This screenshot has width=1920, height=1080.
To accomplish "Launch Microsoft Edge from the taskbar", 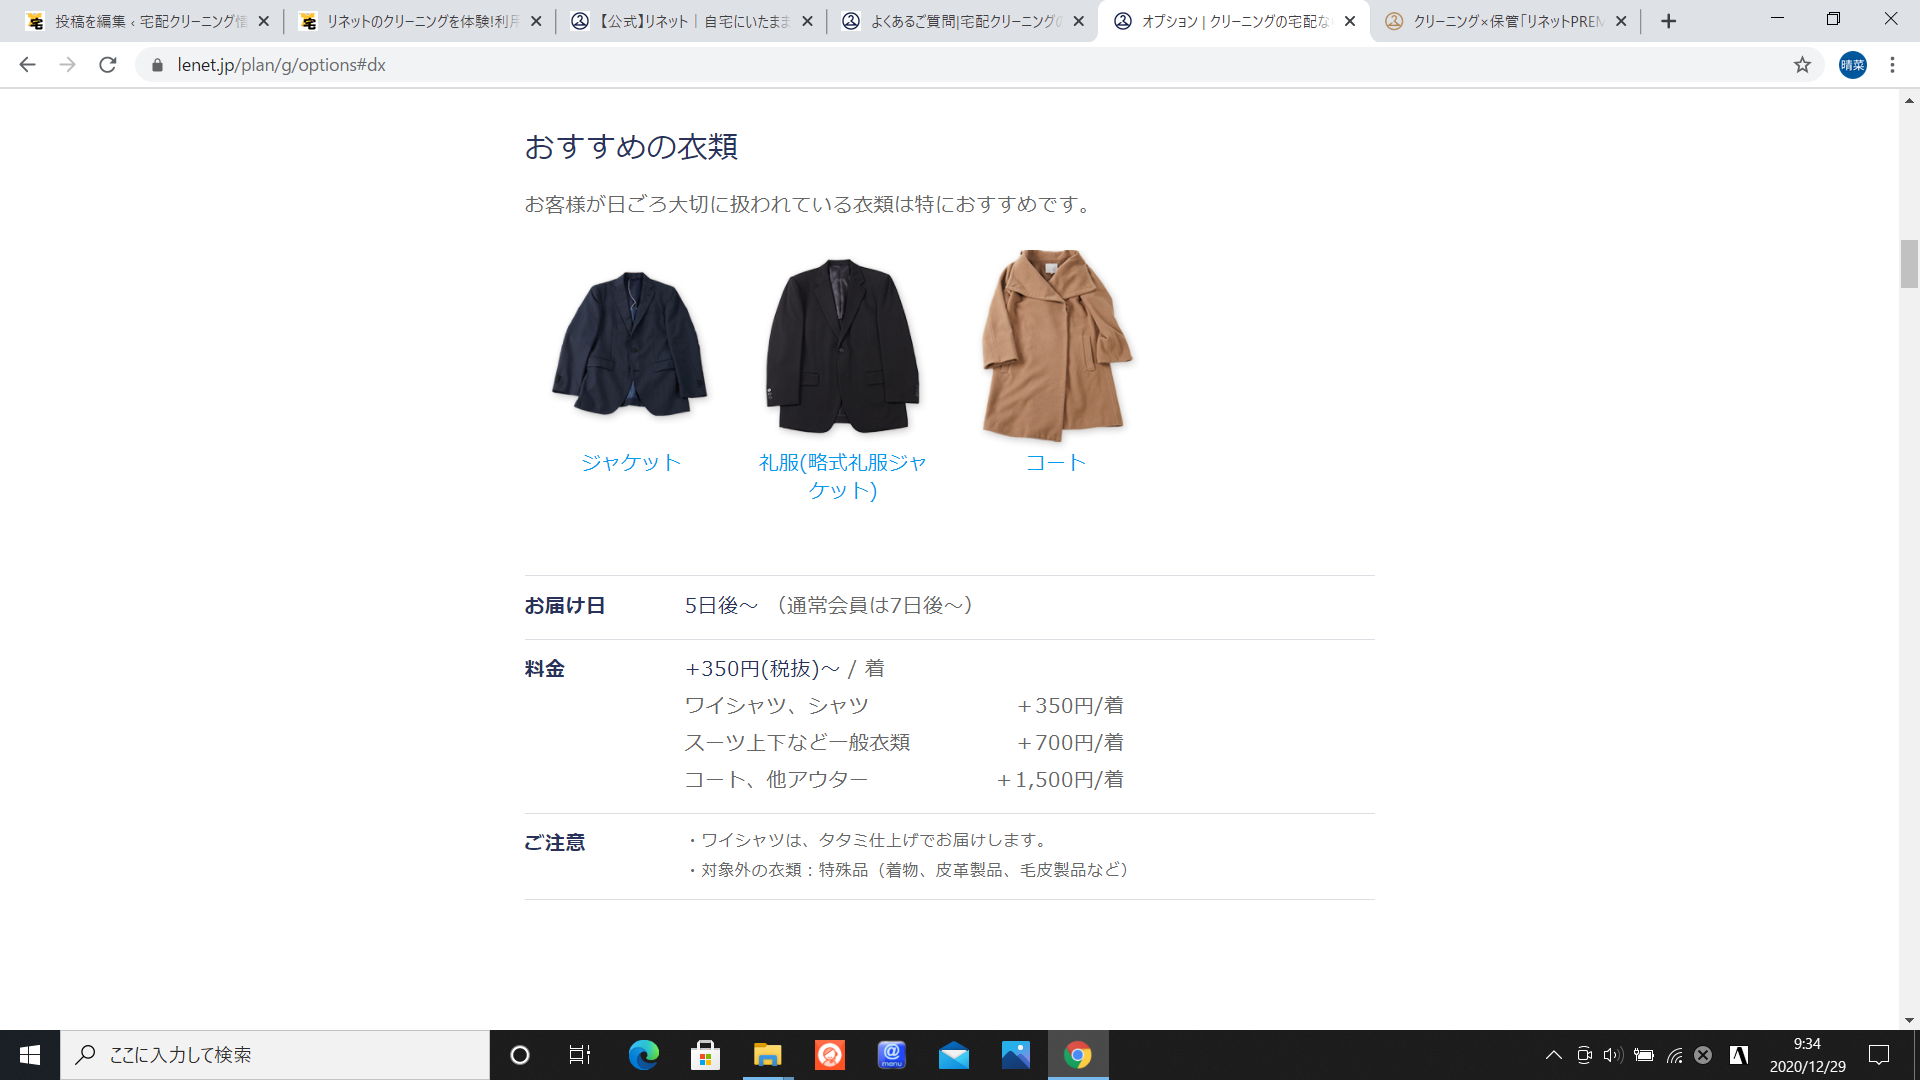I will click(x=643, y=1055).
